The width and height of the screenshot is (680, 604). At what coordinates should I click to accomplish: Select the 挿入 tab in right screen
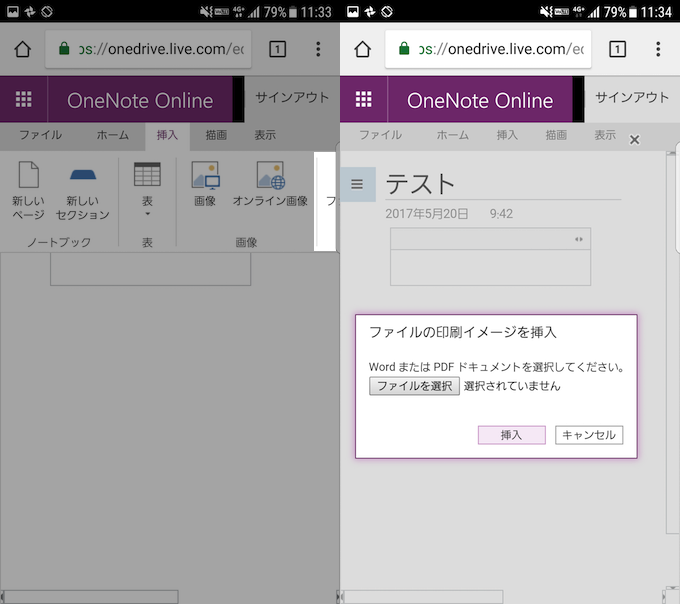pyautogui.click(x=507, y=135)
